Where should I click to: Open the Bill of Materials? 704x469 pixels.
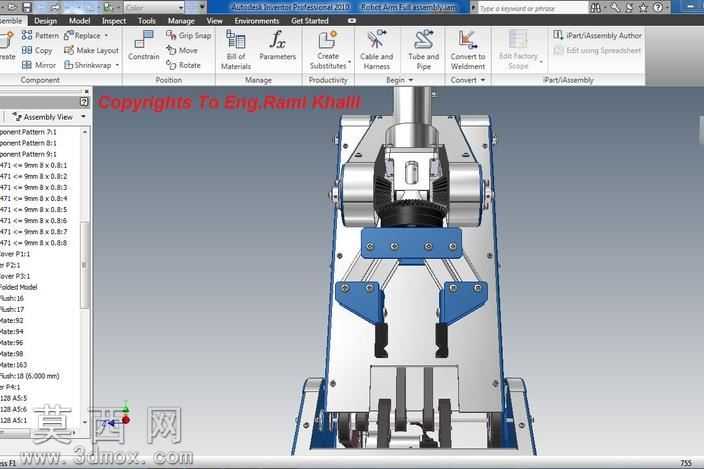point(236,50)
